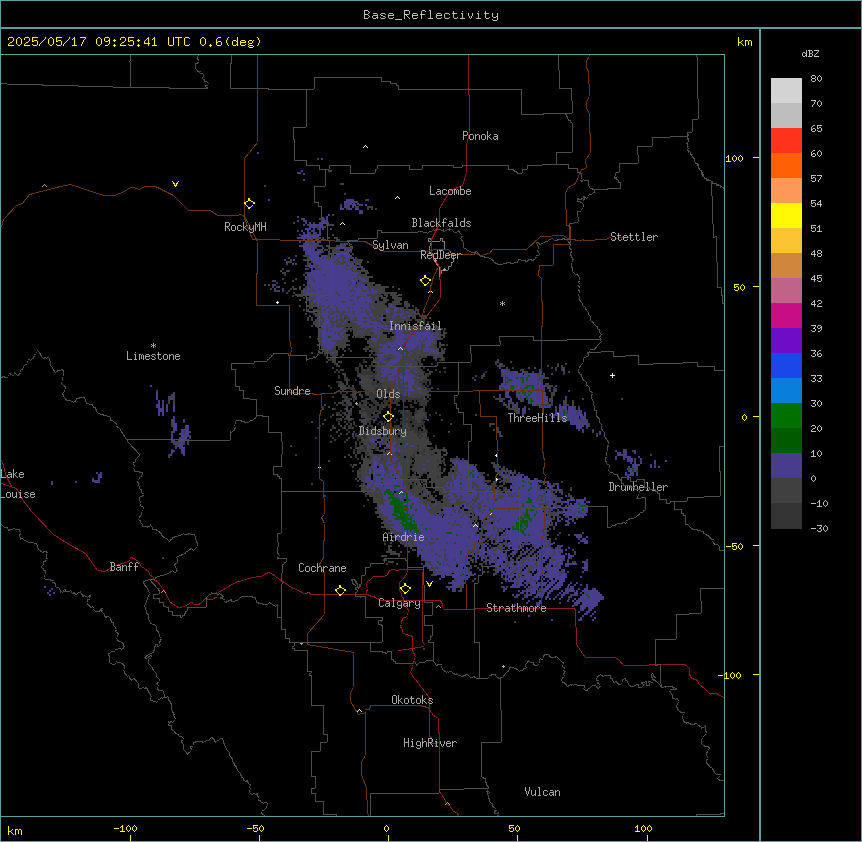Screen dimensions: 862x842
Task: Select the Blackfalds city label
Action: (441, 223)
